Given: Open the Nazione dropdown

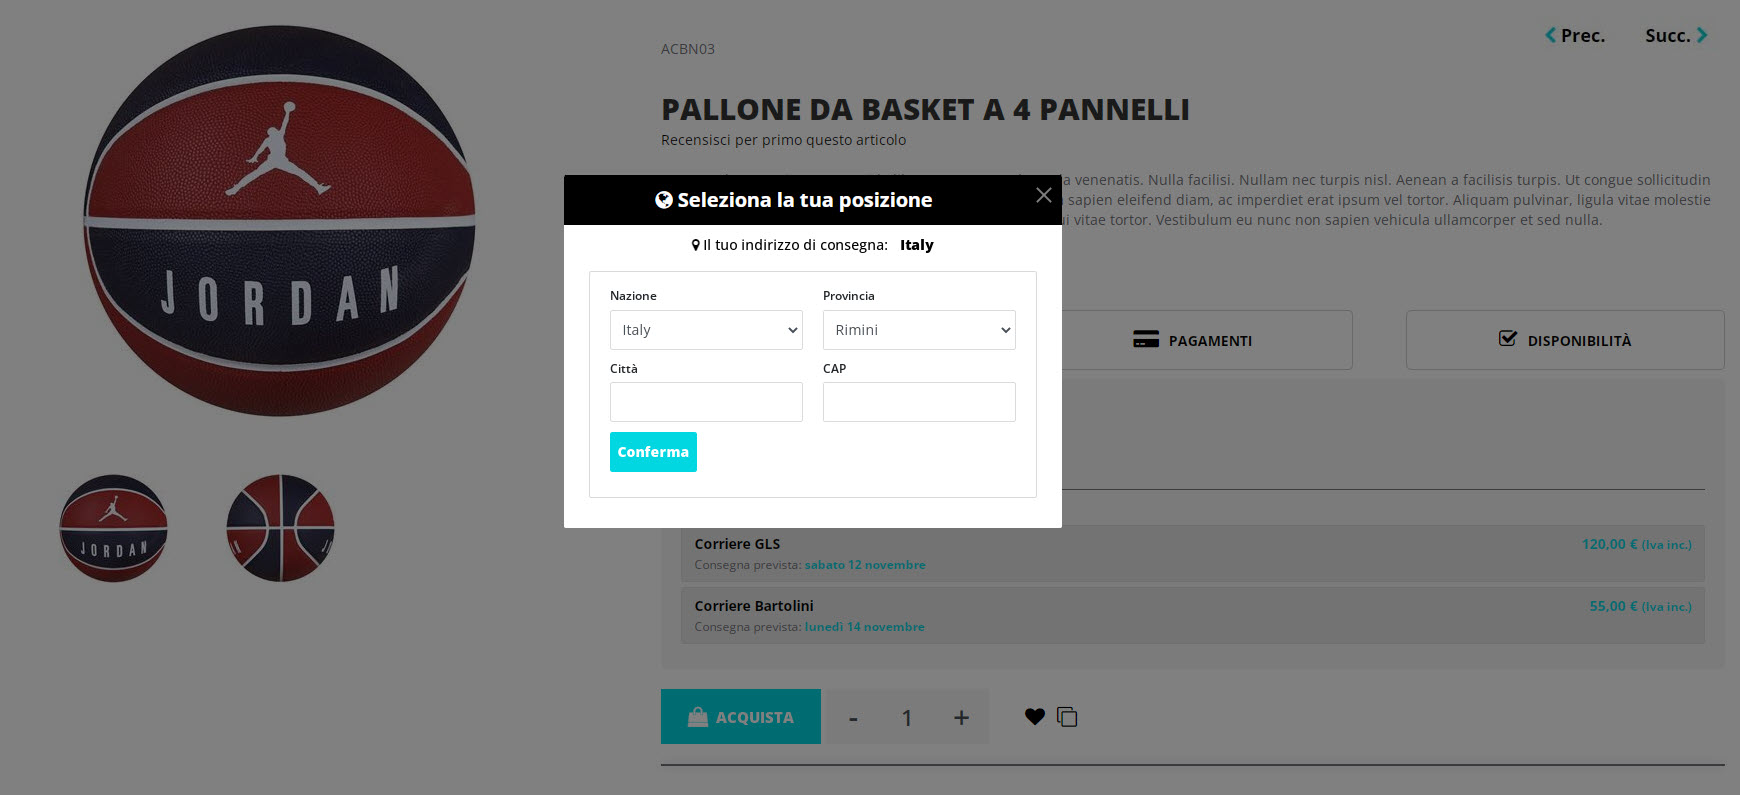Looking at the screenshot, I should tap(706, 330).
